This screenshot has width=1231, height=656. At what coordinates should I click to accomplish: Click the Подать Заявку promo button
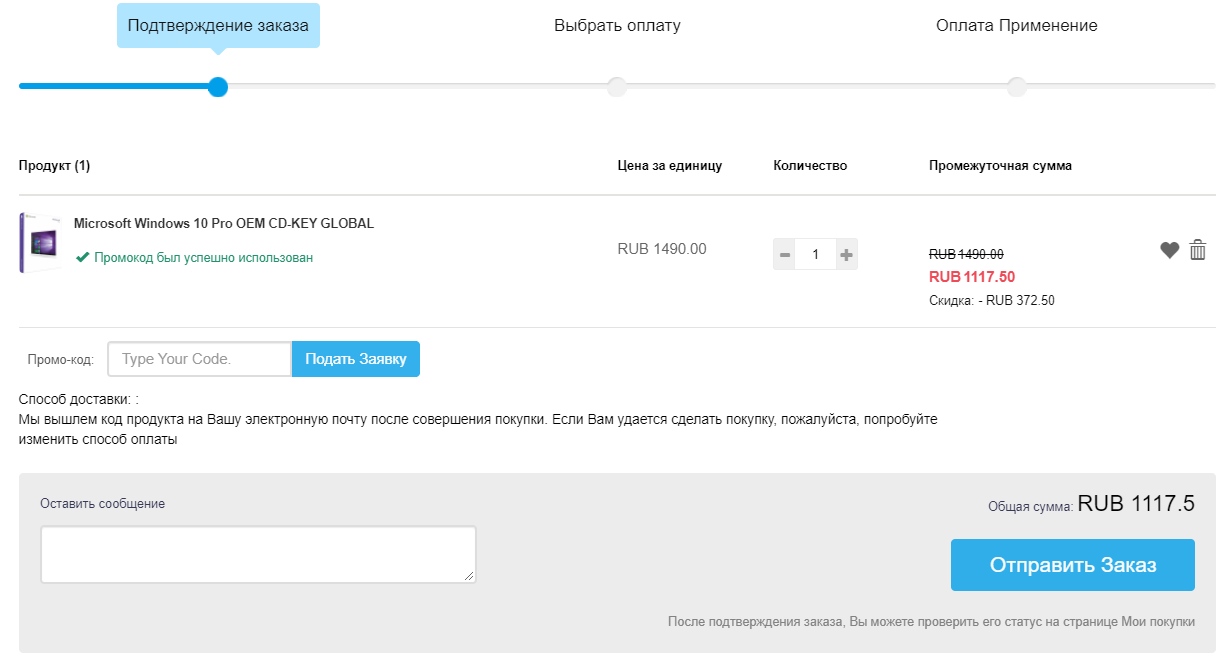point(356,359)
